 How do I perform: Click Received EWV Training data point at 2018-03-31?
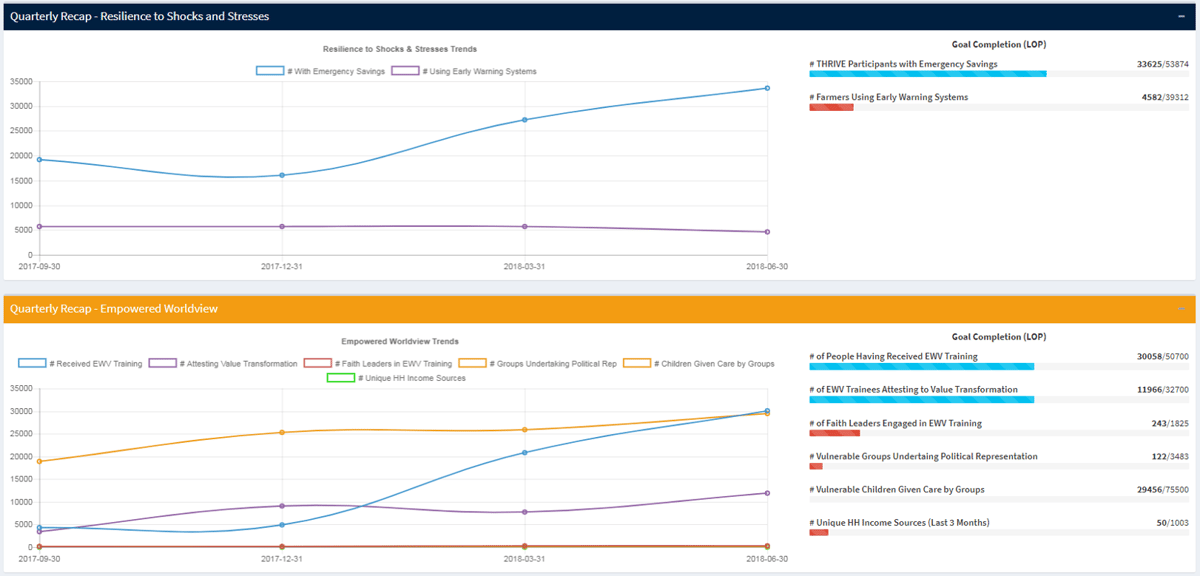525,453
